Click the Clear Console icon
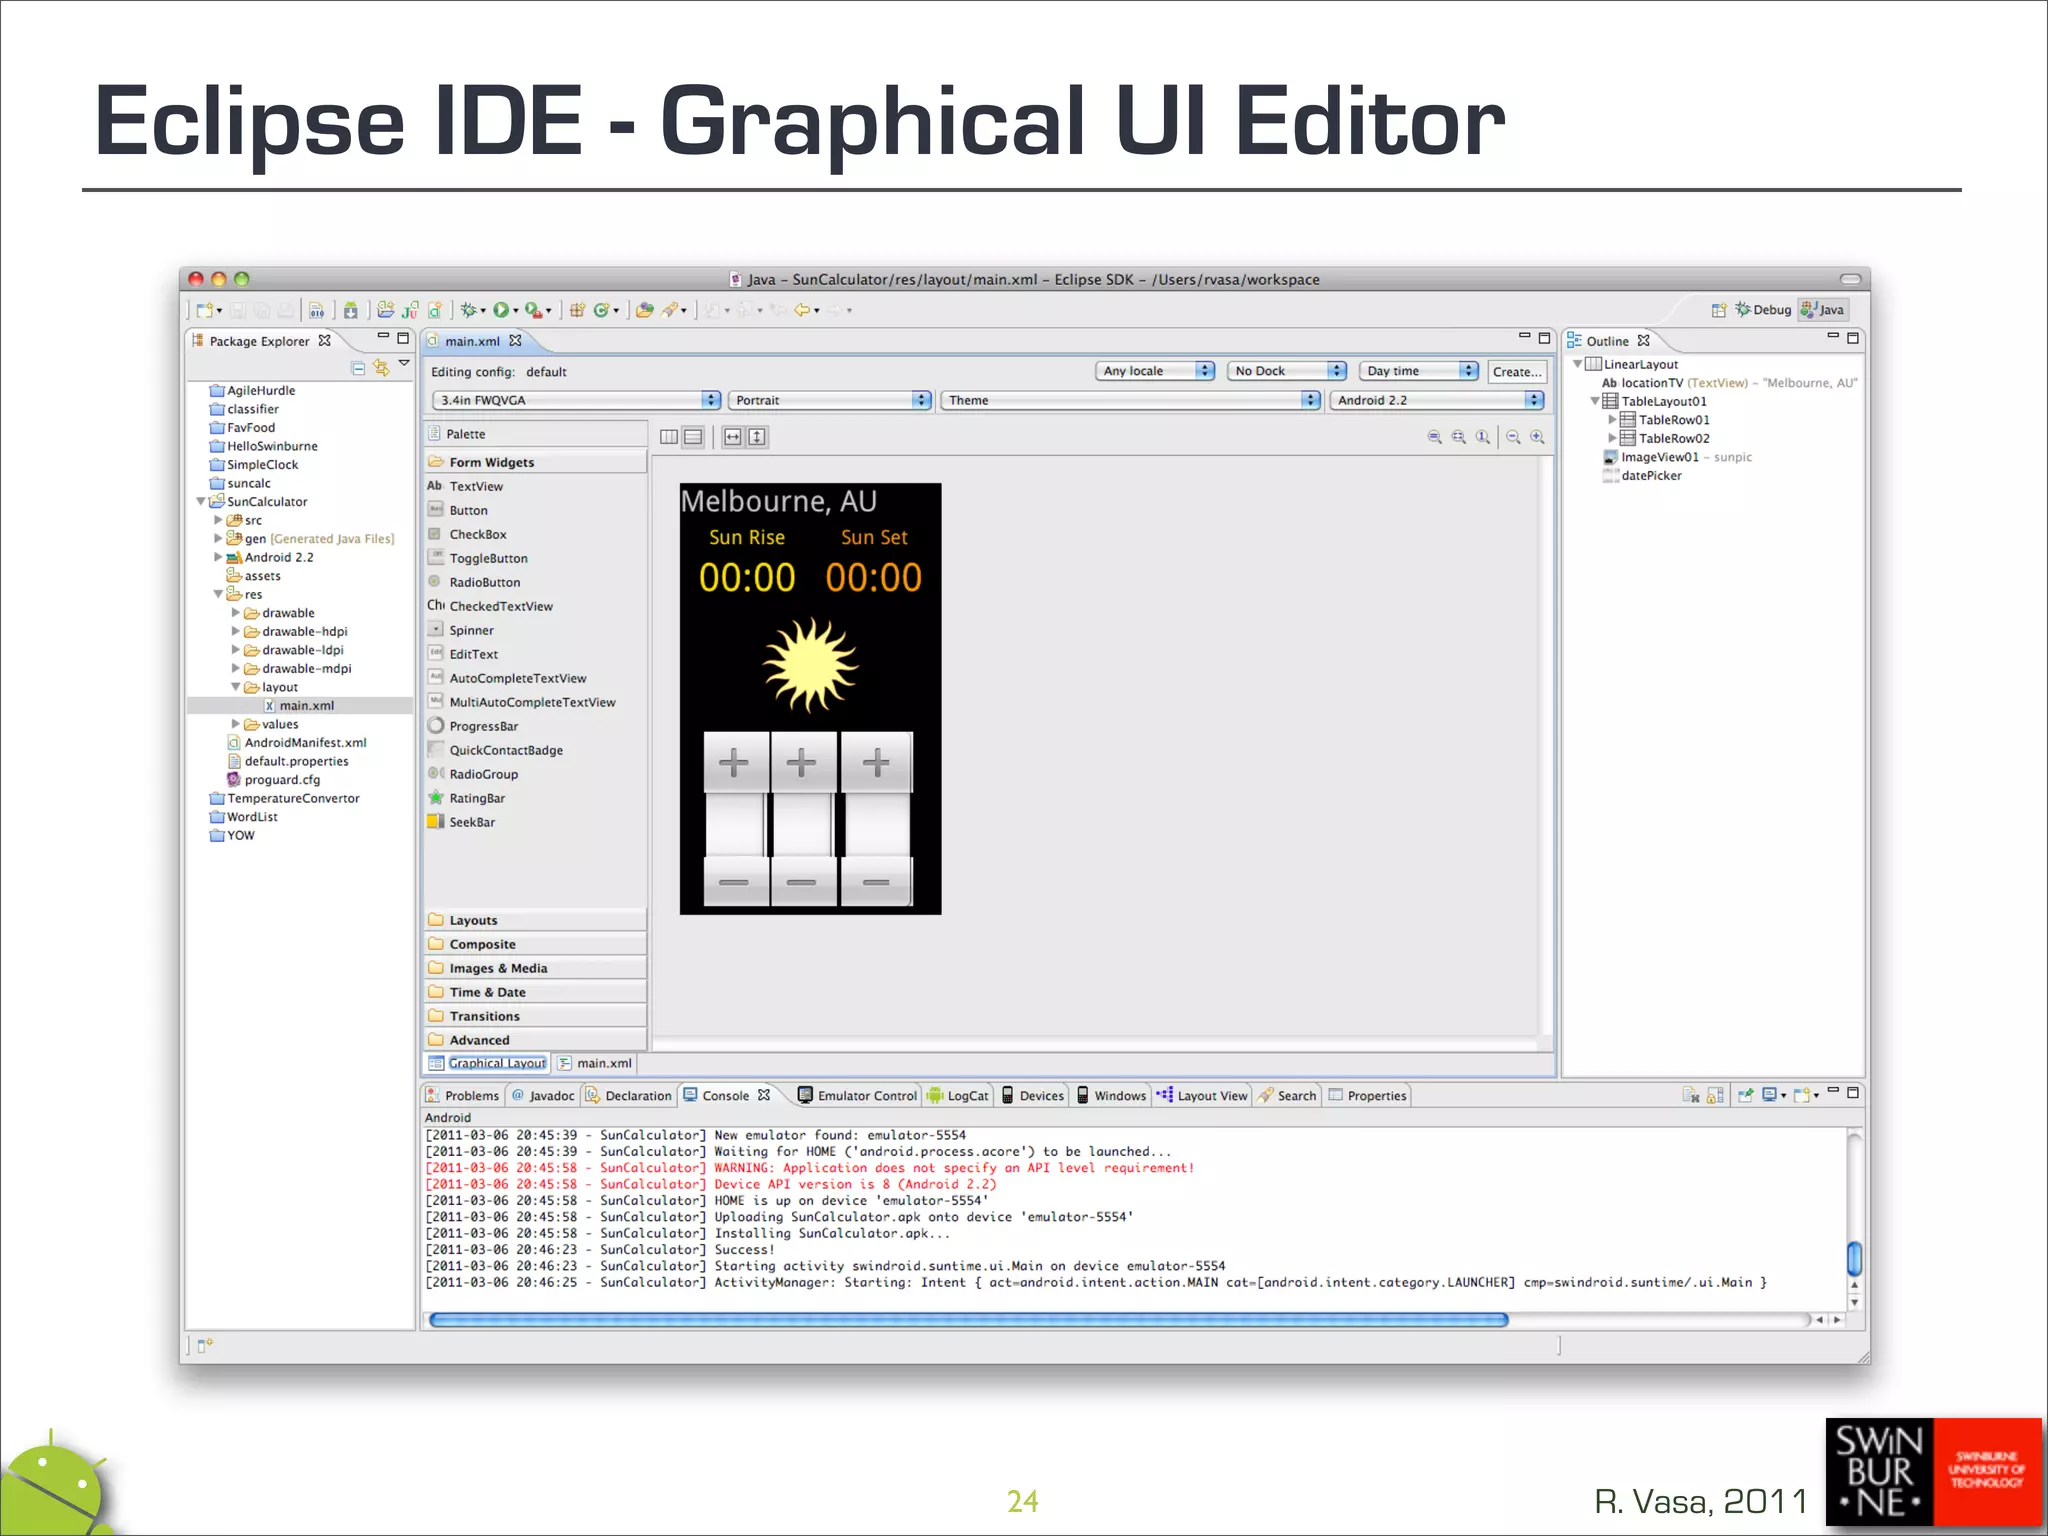Image resolution: width=2048 pixels, height=1536 pixels. (1691, 1095)
